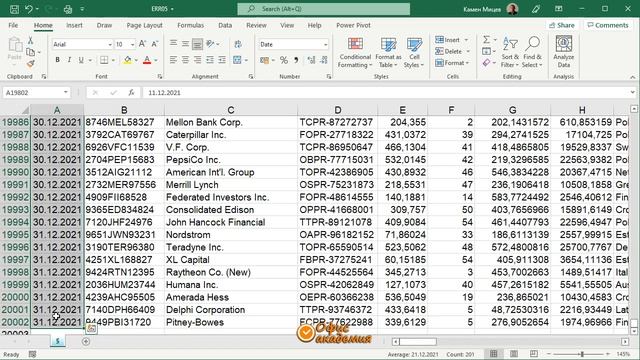The image size is (640, 360).
Task: Click the Format Painter brush icon
Action: [30, 64]
